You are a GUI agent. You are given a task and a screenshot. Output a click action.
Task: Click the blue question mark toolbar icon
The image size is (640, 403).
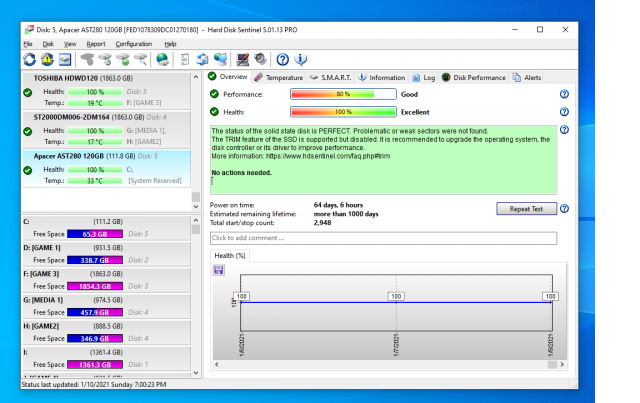point(283,60)
